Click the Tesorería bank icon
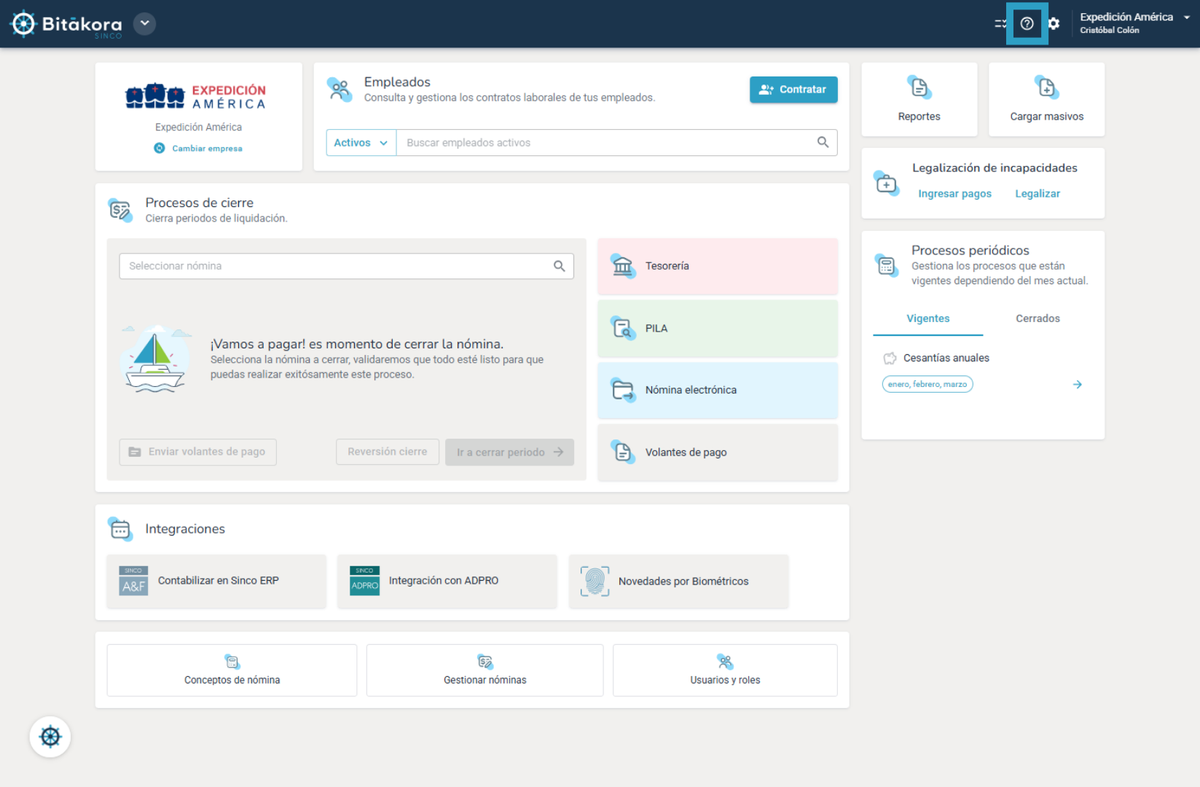This screenshot has height=787, width=1200. click(x=622, y=266)
